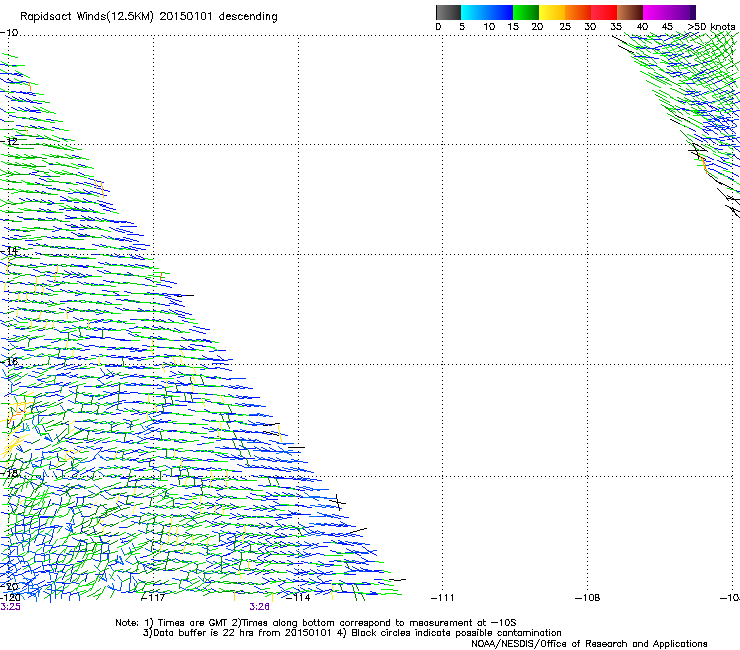Select the purple '3:26' time label
740x650 pixels.
(260, 607)
